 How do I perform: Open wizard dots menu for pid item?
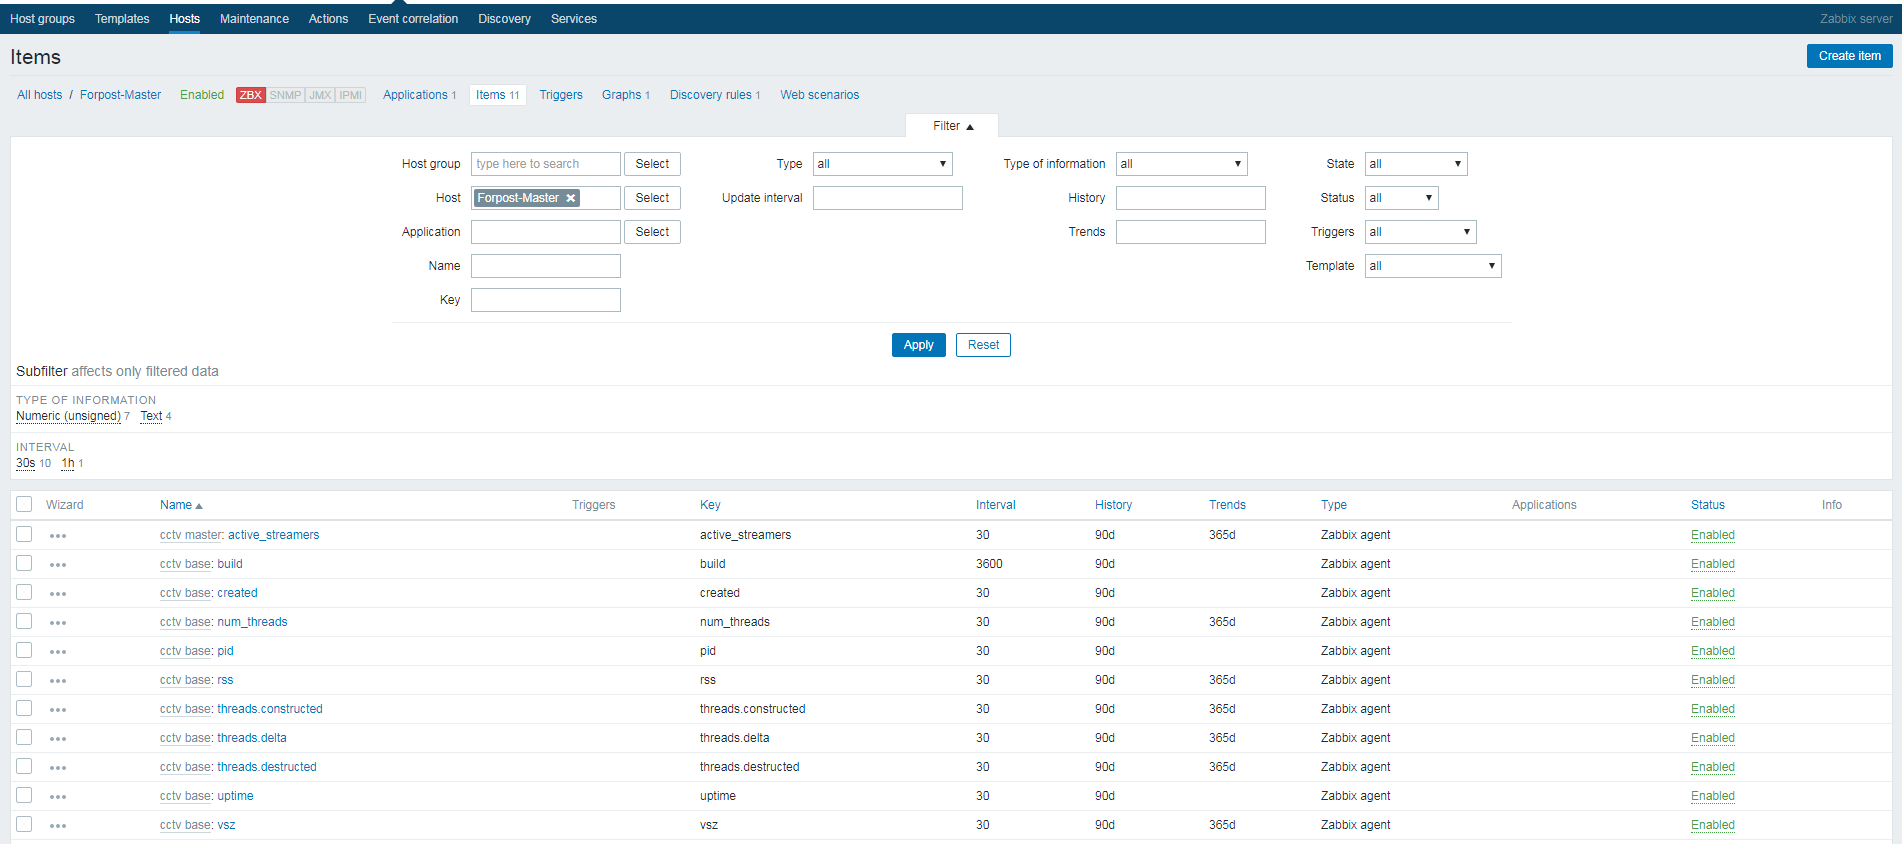58,652
